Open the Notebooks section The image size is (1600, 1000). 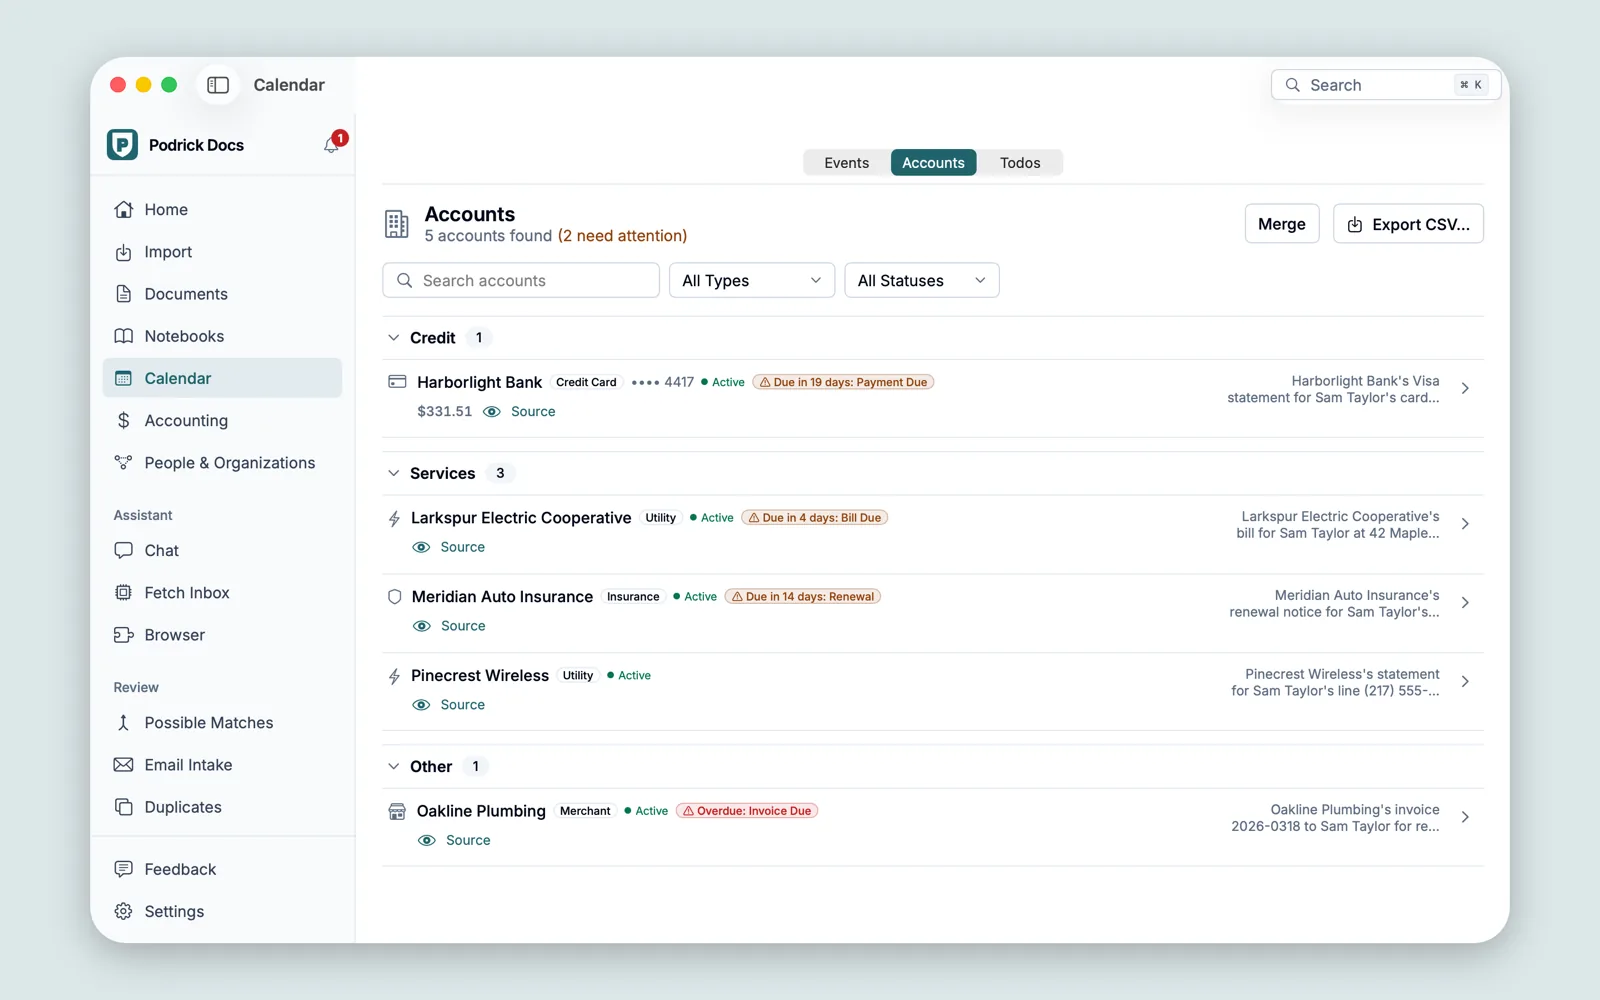pyautogui.click(x=222, y=336)
